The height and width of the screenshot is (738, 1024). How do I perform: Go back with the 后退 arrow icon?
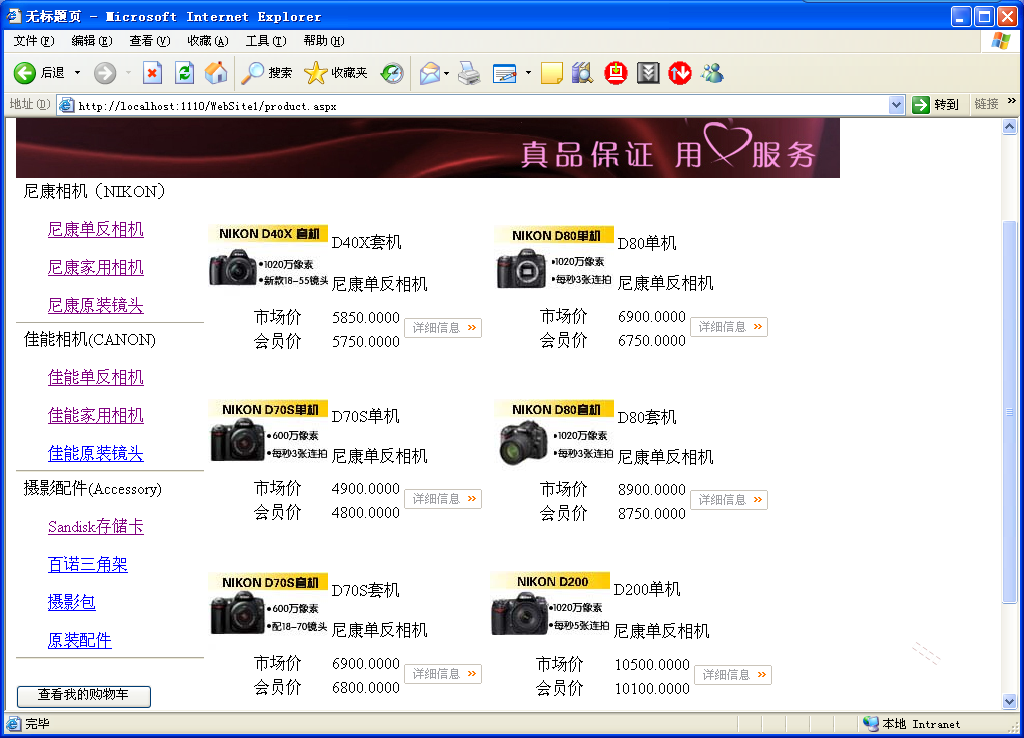[25, 72]
